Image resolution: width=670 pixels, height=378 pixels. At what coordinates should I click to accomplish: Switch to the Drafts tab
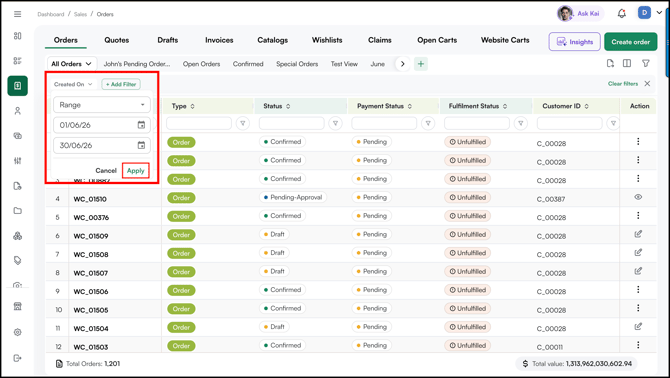pos(168,40)
